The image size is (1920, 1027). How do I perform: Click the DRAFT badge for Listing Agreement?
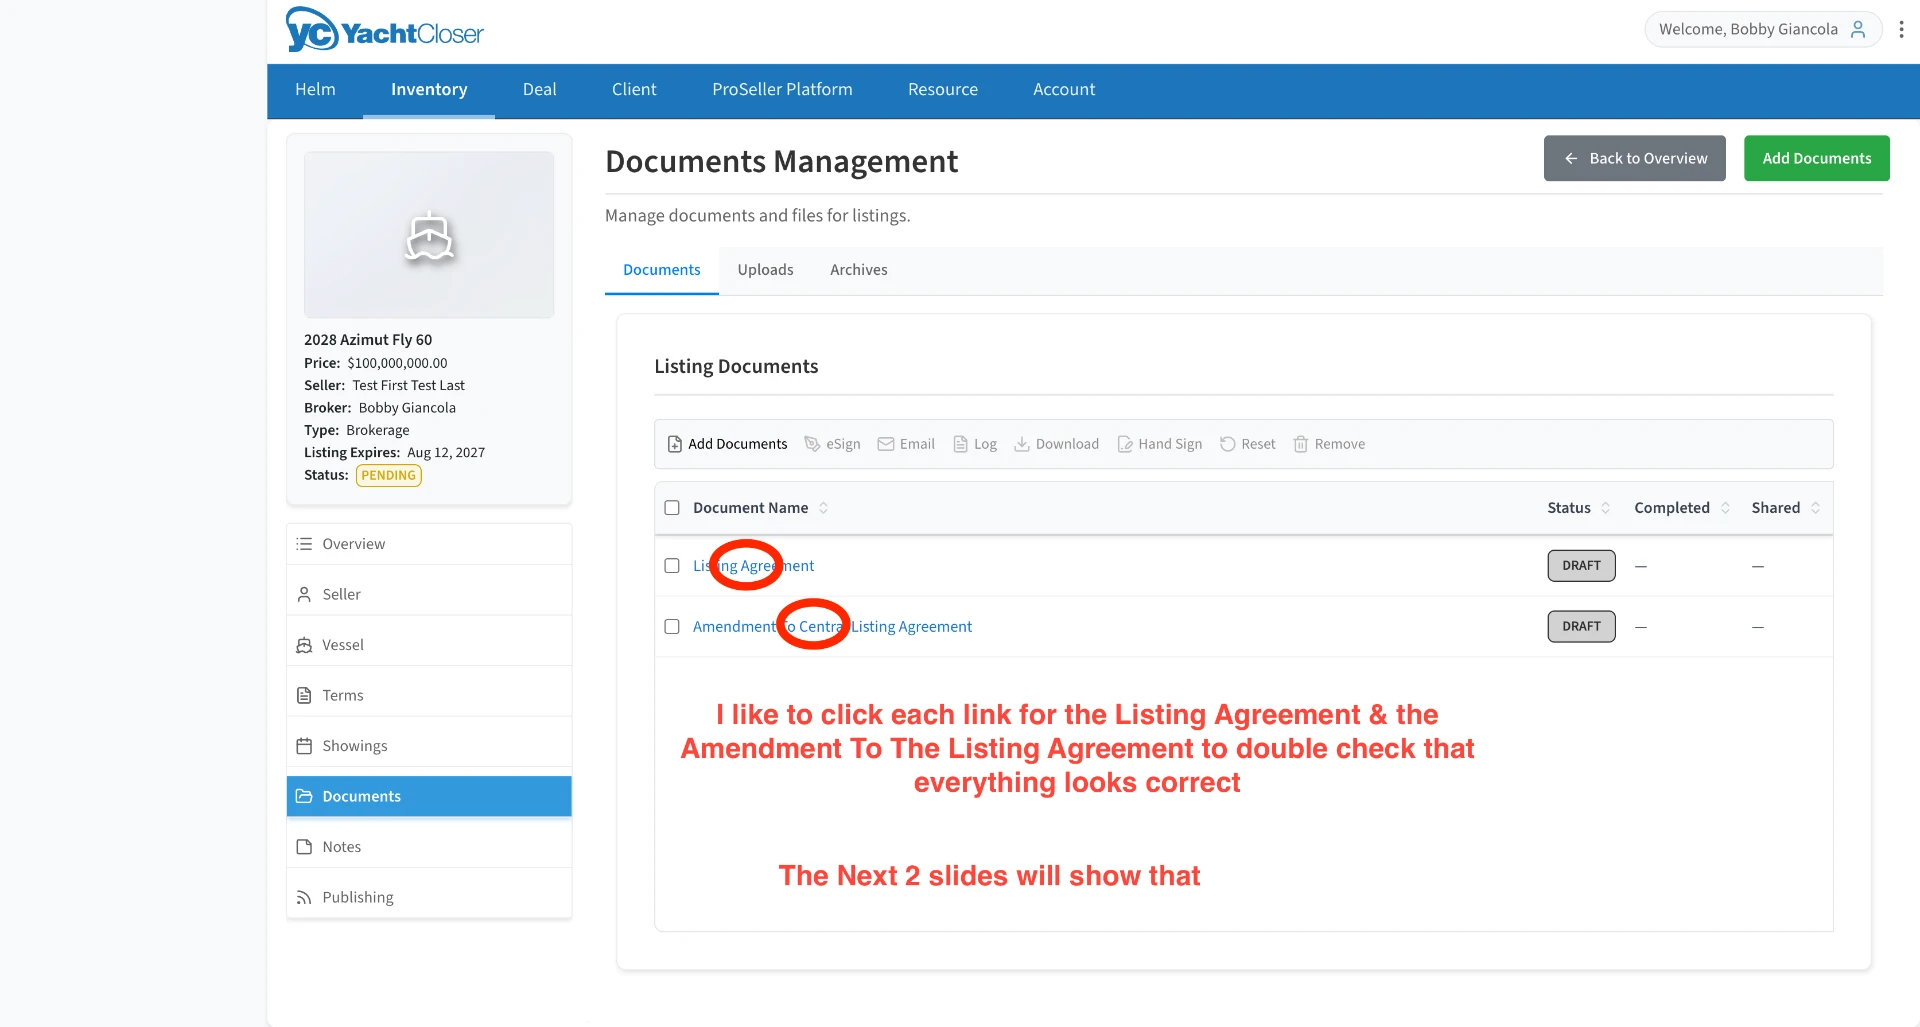click(1581, 566)
